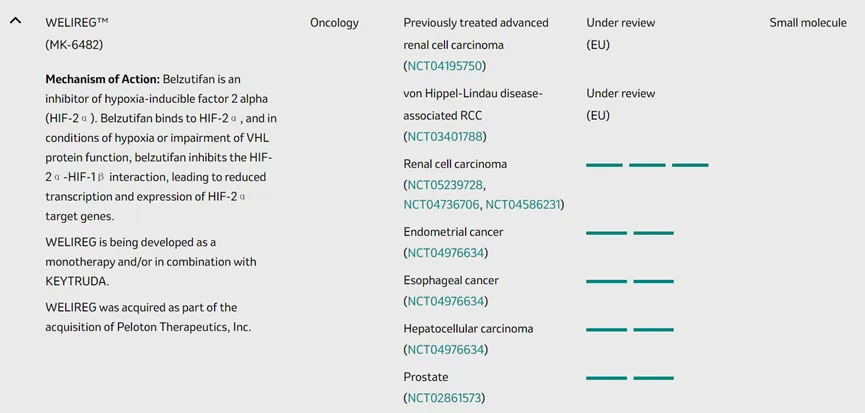Click the Renal cell carcinoma phase bar
The image size is (865, 413).
point(647,164)
